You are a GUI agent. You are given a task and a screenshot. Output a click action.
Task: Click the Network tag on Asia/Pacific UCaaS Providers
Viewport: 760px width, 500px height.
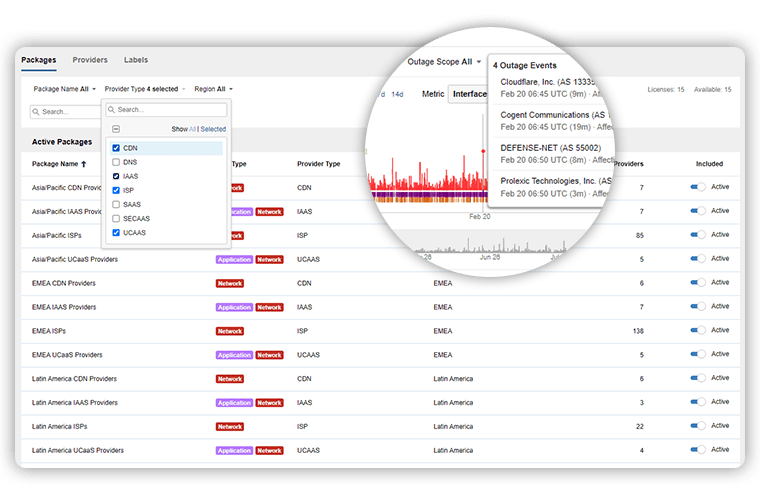(x=269, y=259)
